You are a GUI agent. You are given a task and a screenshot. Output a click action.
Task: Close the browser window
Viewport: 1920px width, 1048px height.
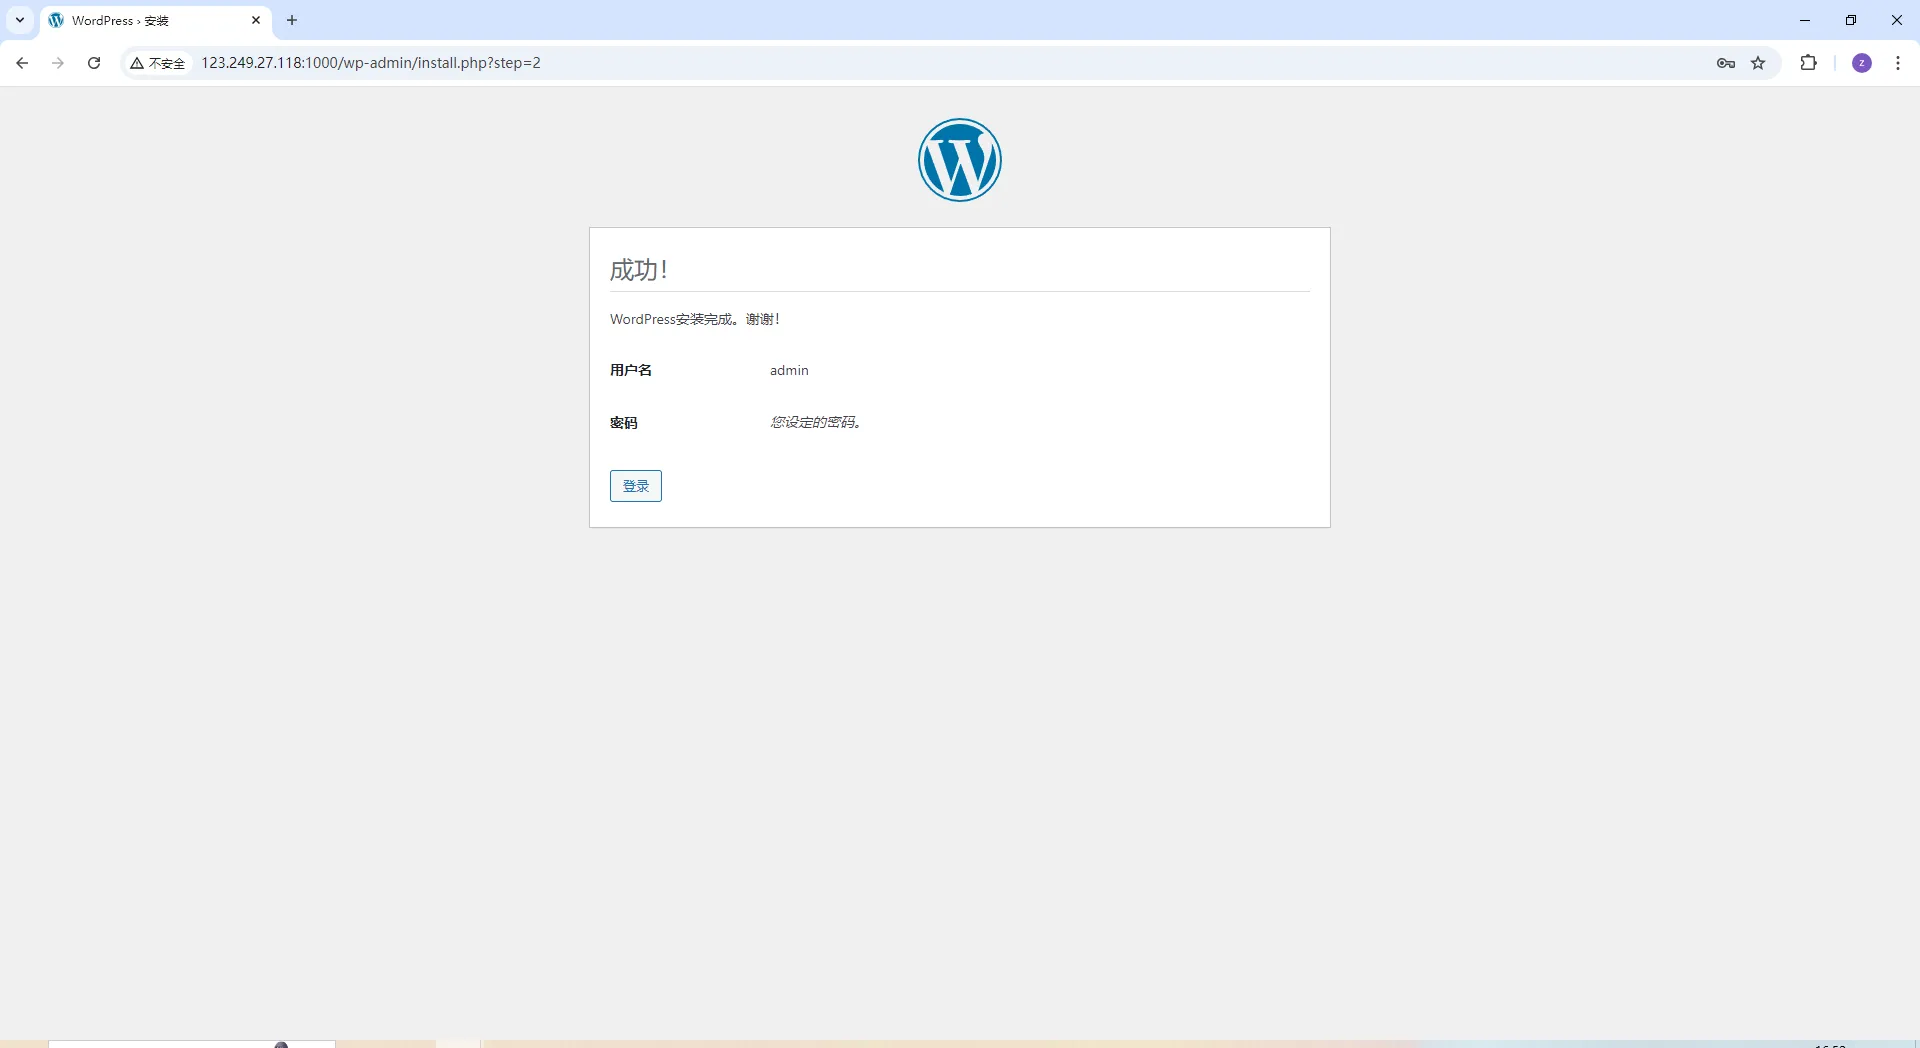pyautogui.click(x=1897, y=20)
